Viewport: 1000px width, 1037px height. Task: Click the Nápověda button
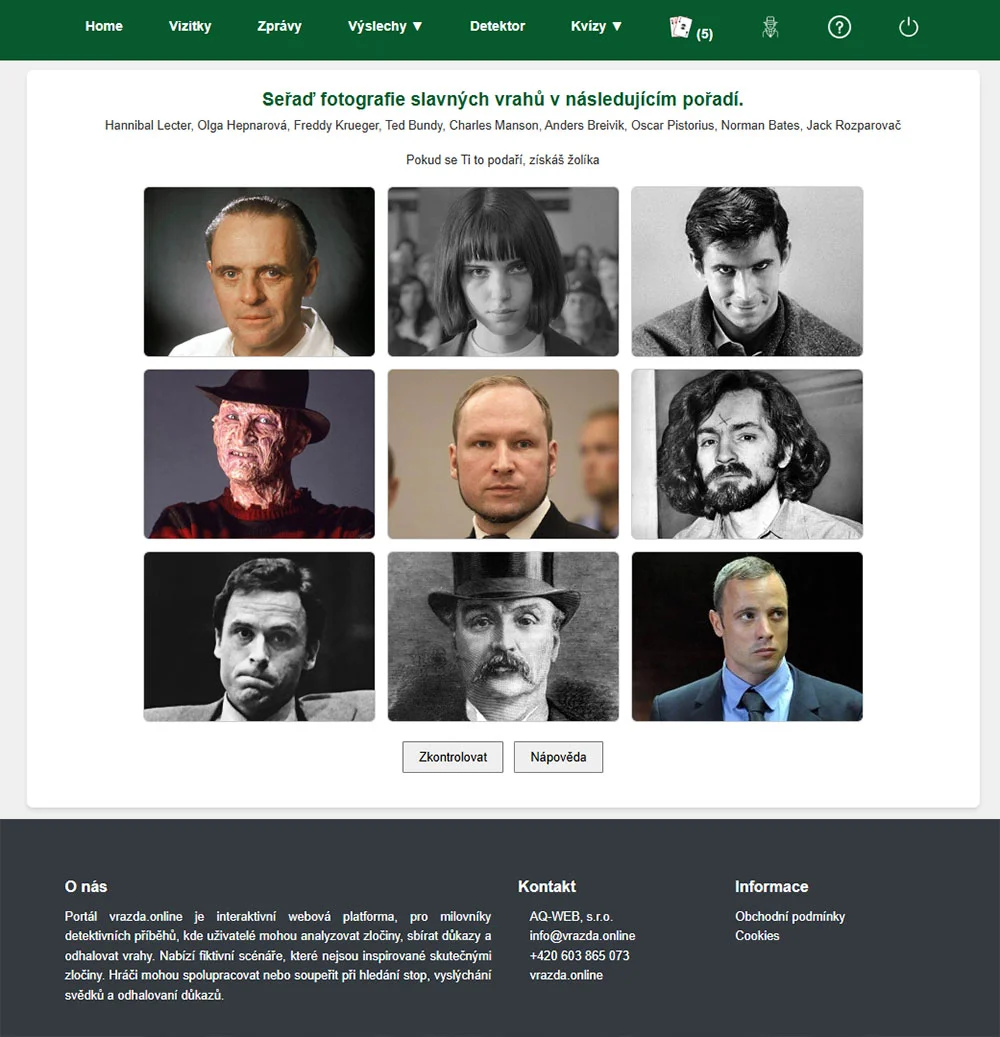(x=558, y=757)
